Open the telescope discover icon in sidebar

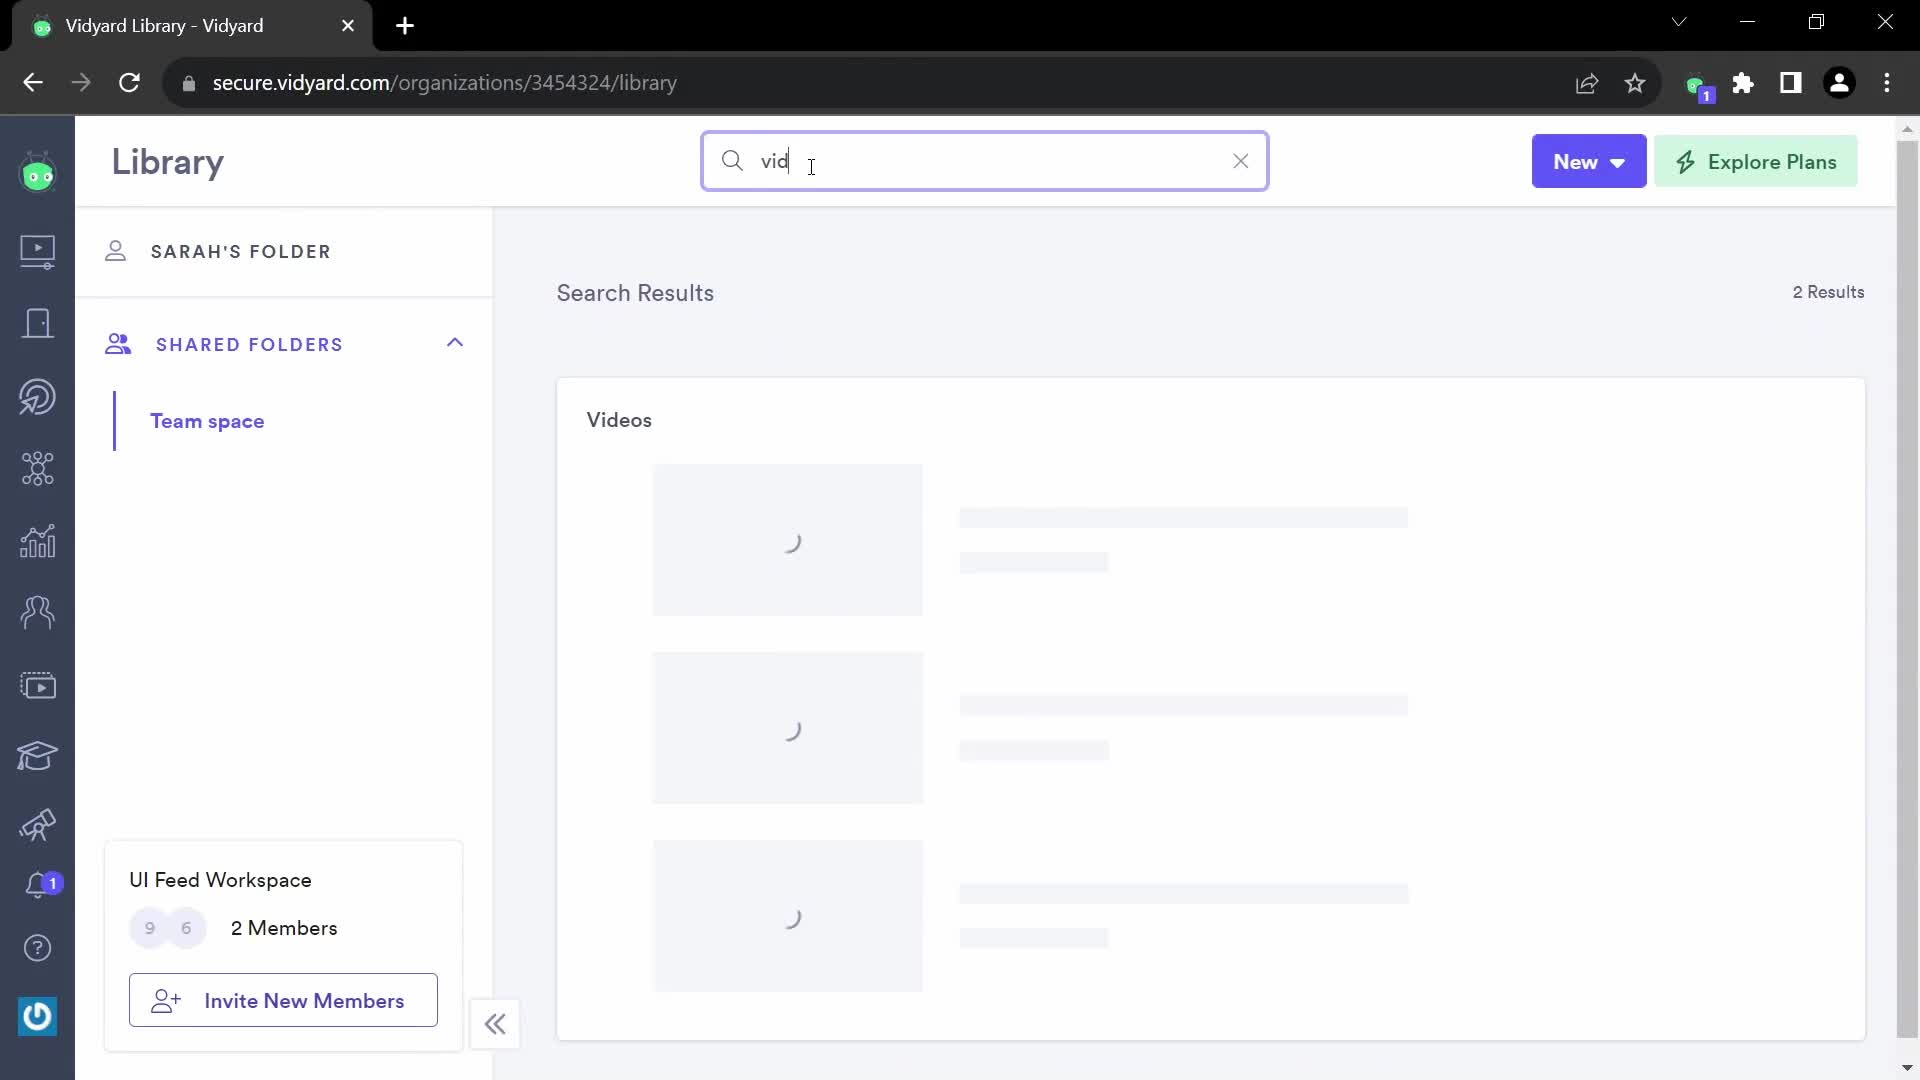pyautogui.click(x=38, y=826)
